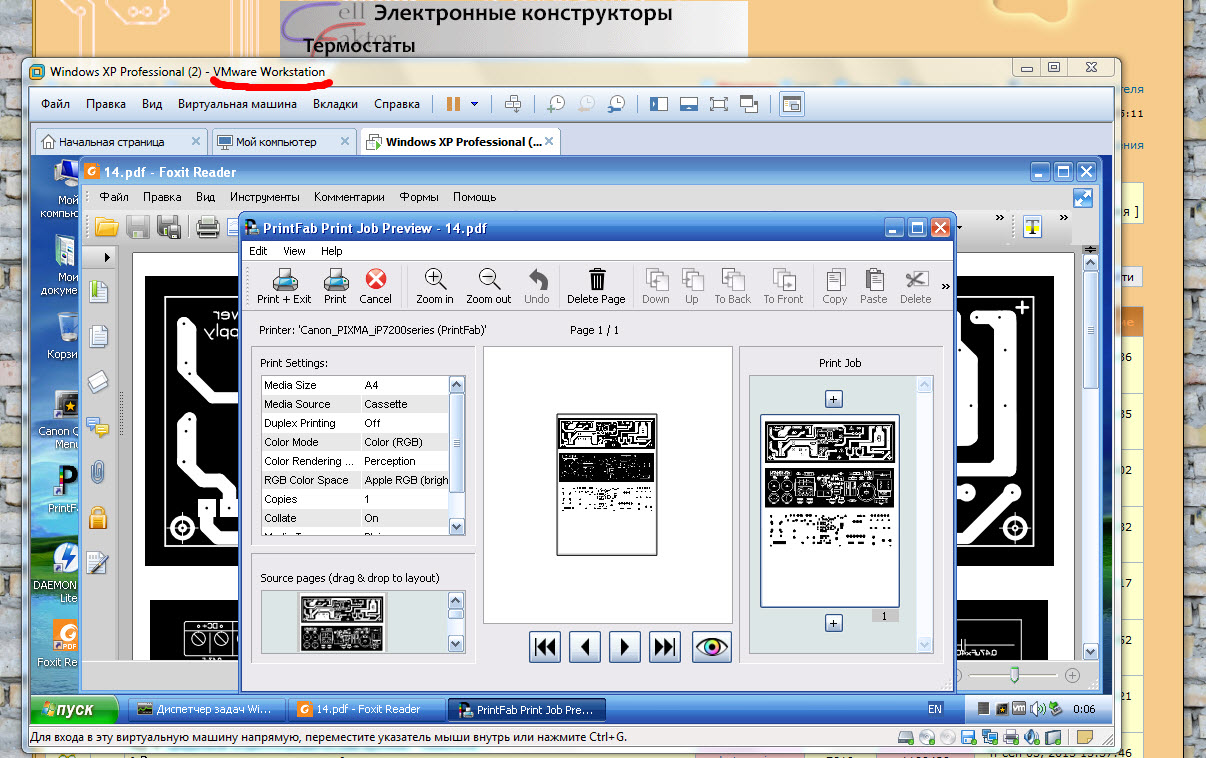Add page with bottom plus button
Screen dimensions: 1206x758
(834, 623)
